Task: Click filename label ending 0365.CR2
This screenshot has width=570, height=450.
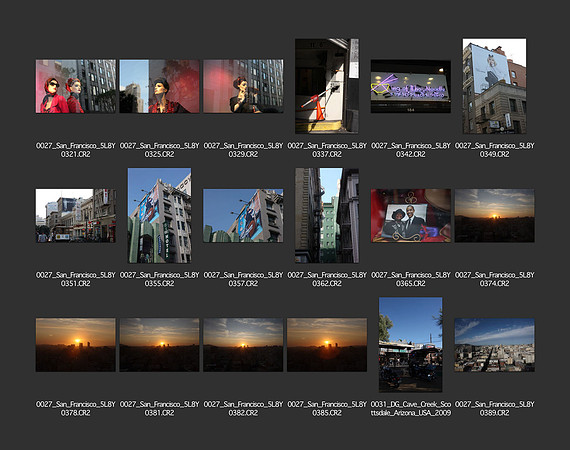Action: 411,279
